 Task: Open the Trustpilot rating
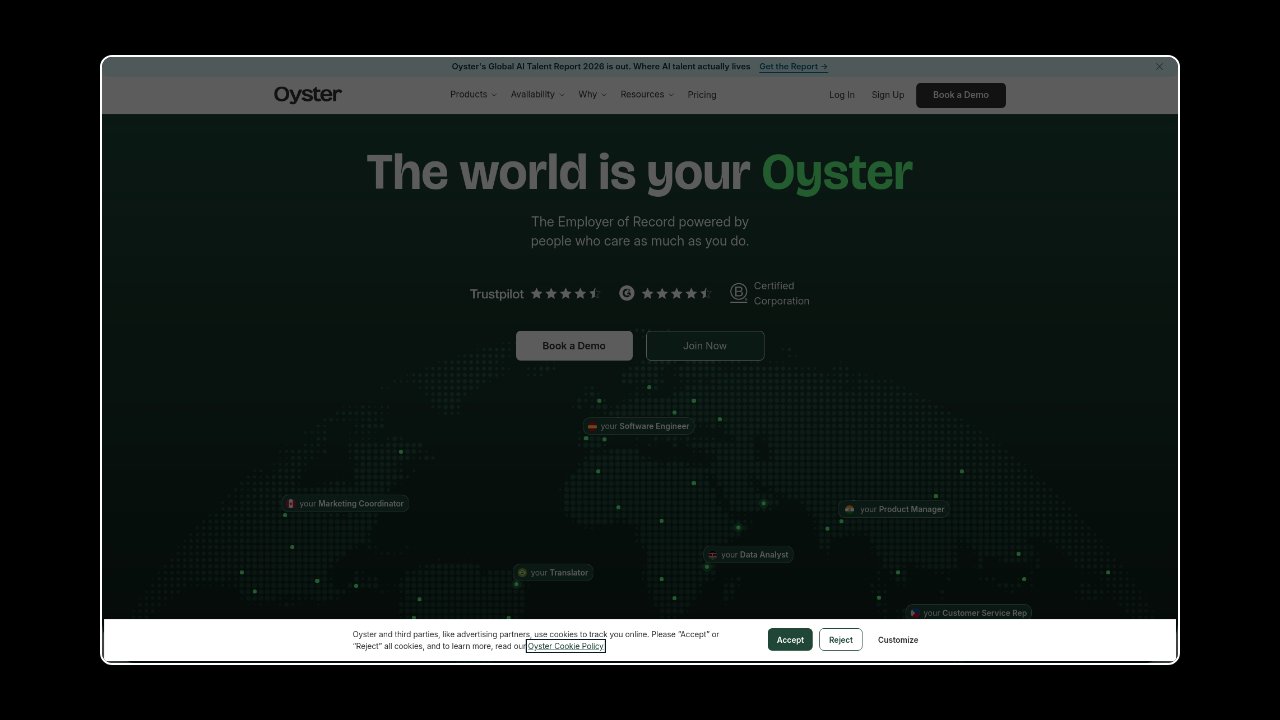535,294
